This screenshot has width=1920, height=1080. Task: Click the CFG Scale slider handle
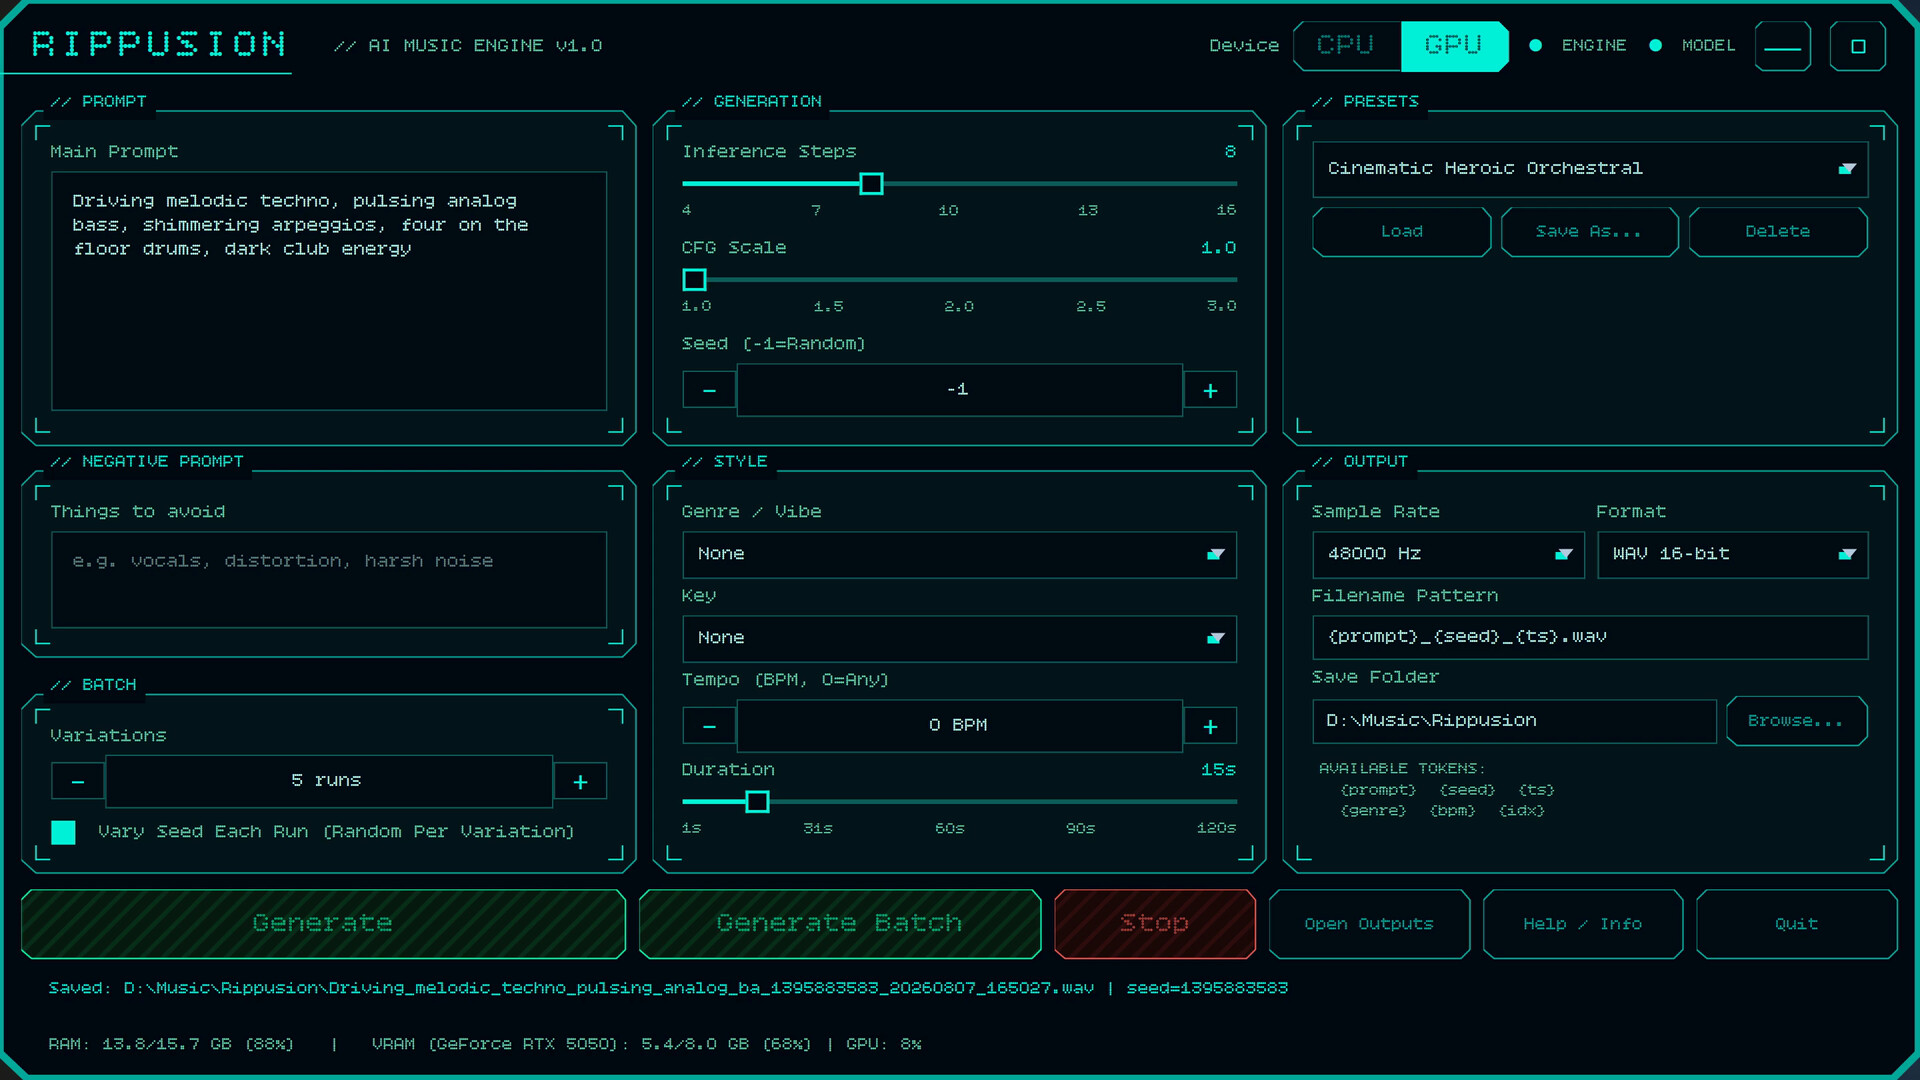[x=694, y=280]
